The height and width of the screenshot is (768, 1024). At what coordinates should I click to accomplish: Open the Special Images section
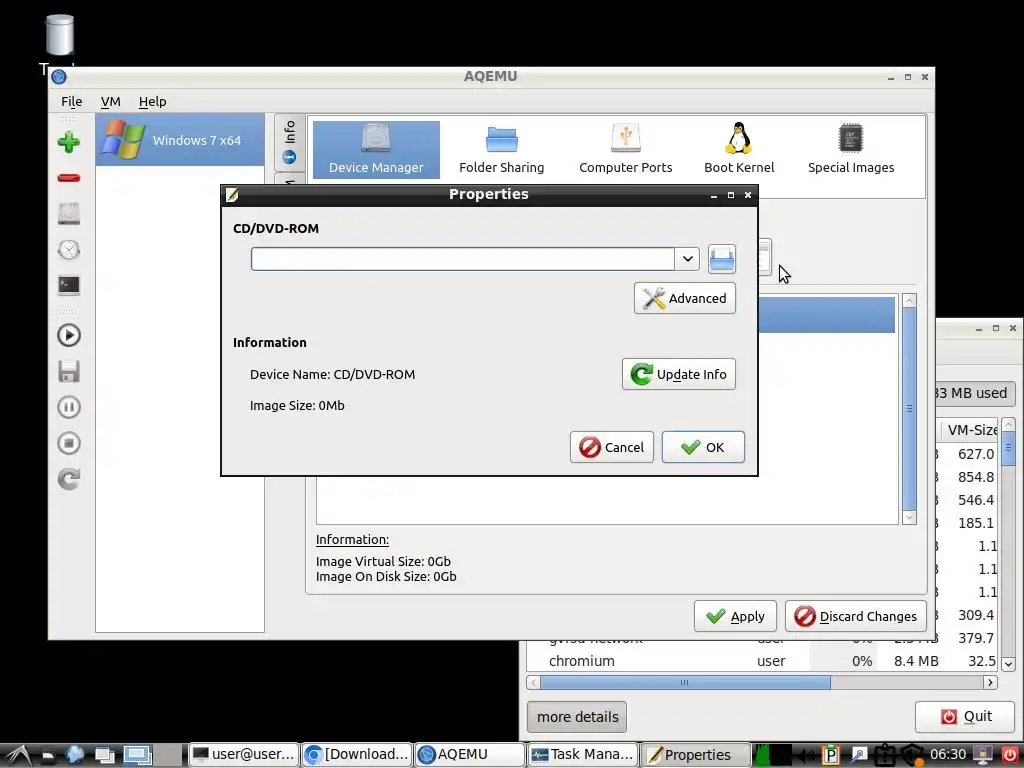pyautogui.click(x=851, y=150)
